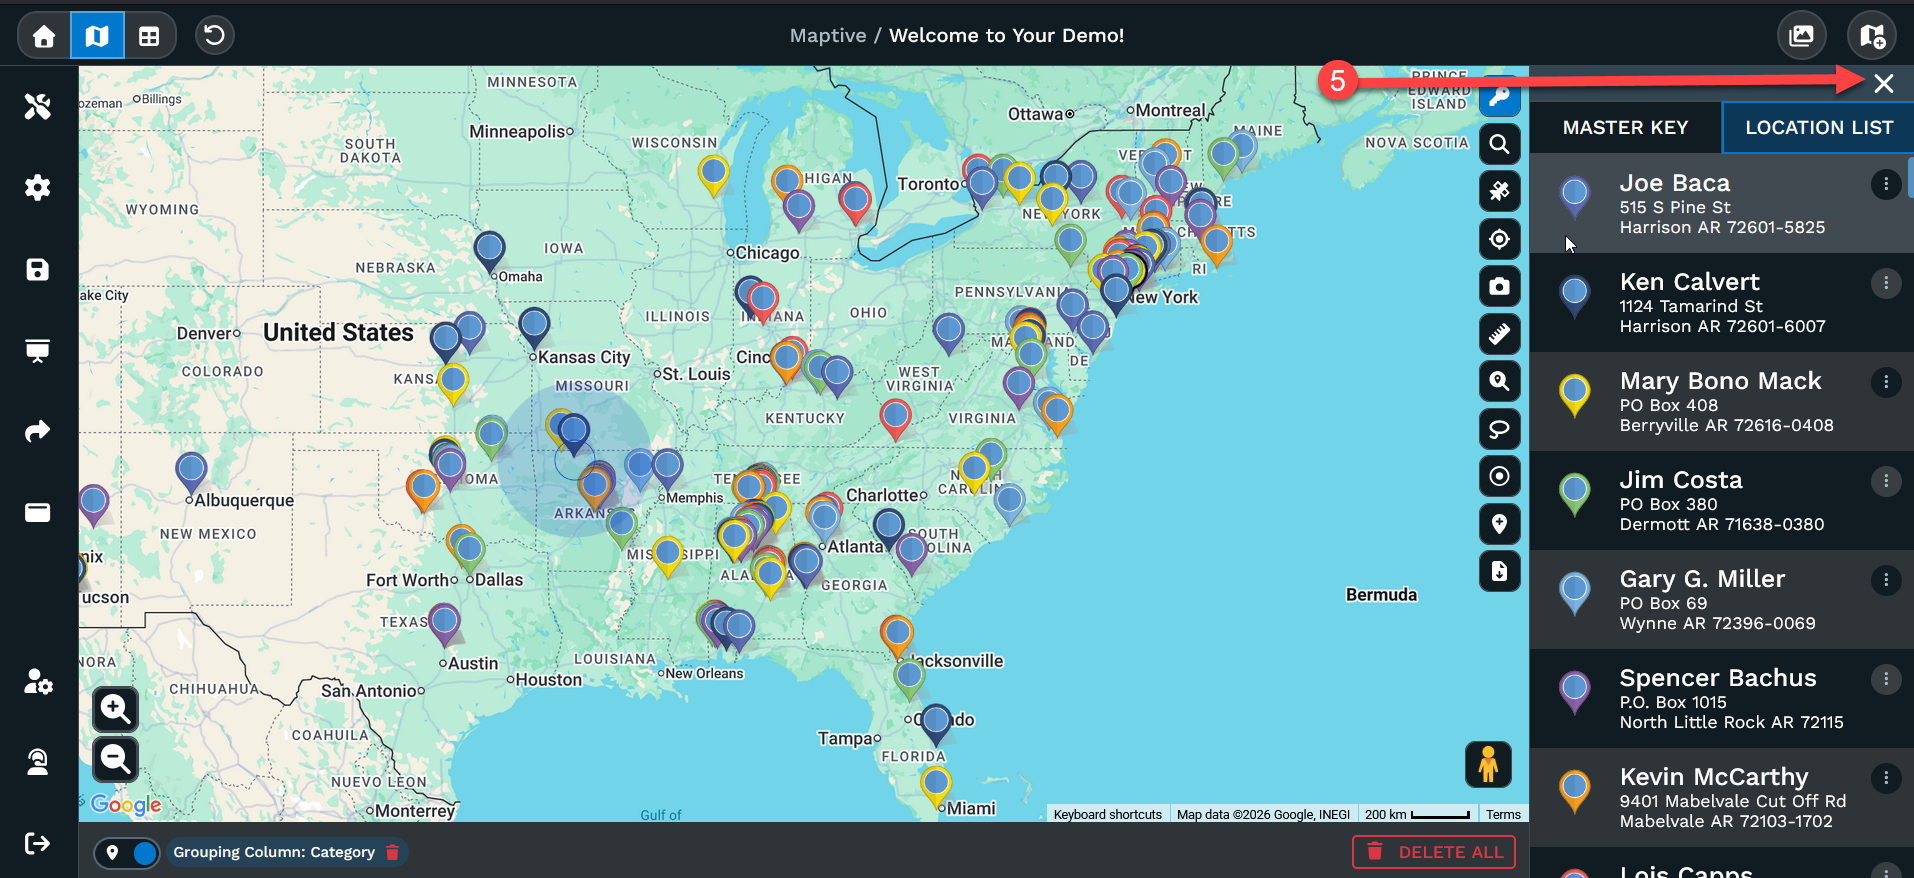Switch to the MASTER KEY tab
This screenshot has height=878, width=1914.
click(x=1625, y=127)
